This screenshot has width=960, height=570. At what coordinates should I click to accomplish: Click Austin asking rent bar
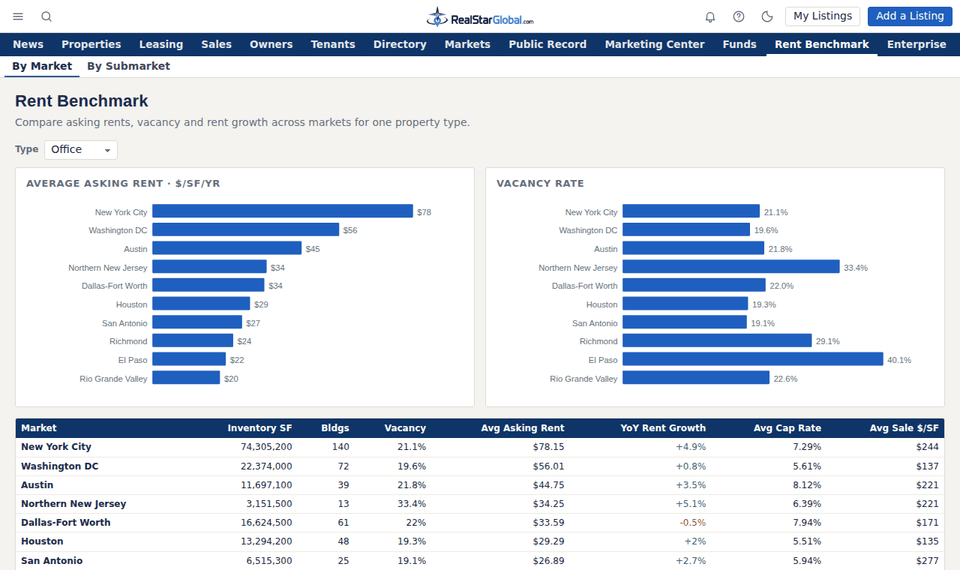[x=227, y=248]
